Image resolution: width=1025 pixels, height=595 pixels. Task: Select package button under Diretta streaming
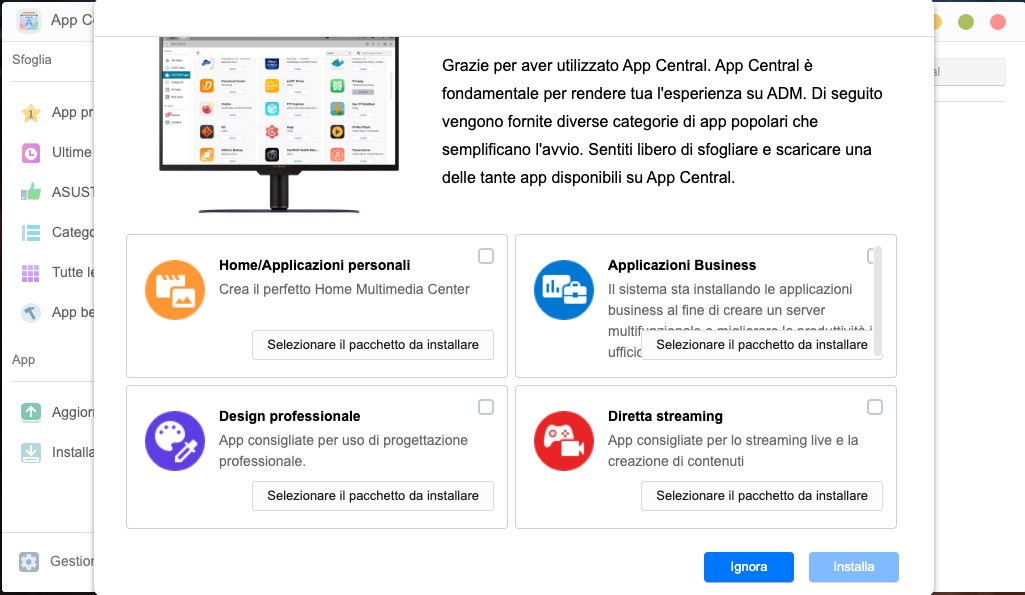[x=762, y=496]
